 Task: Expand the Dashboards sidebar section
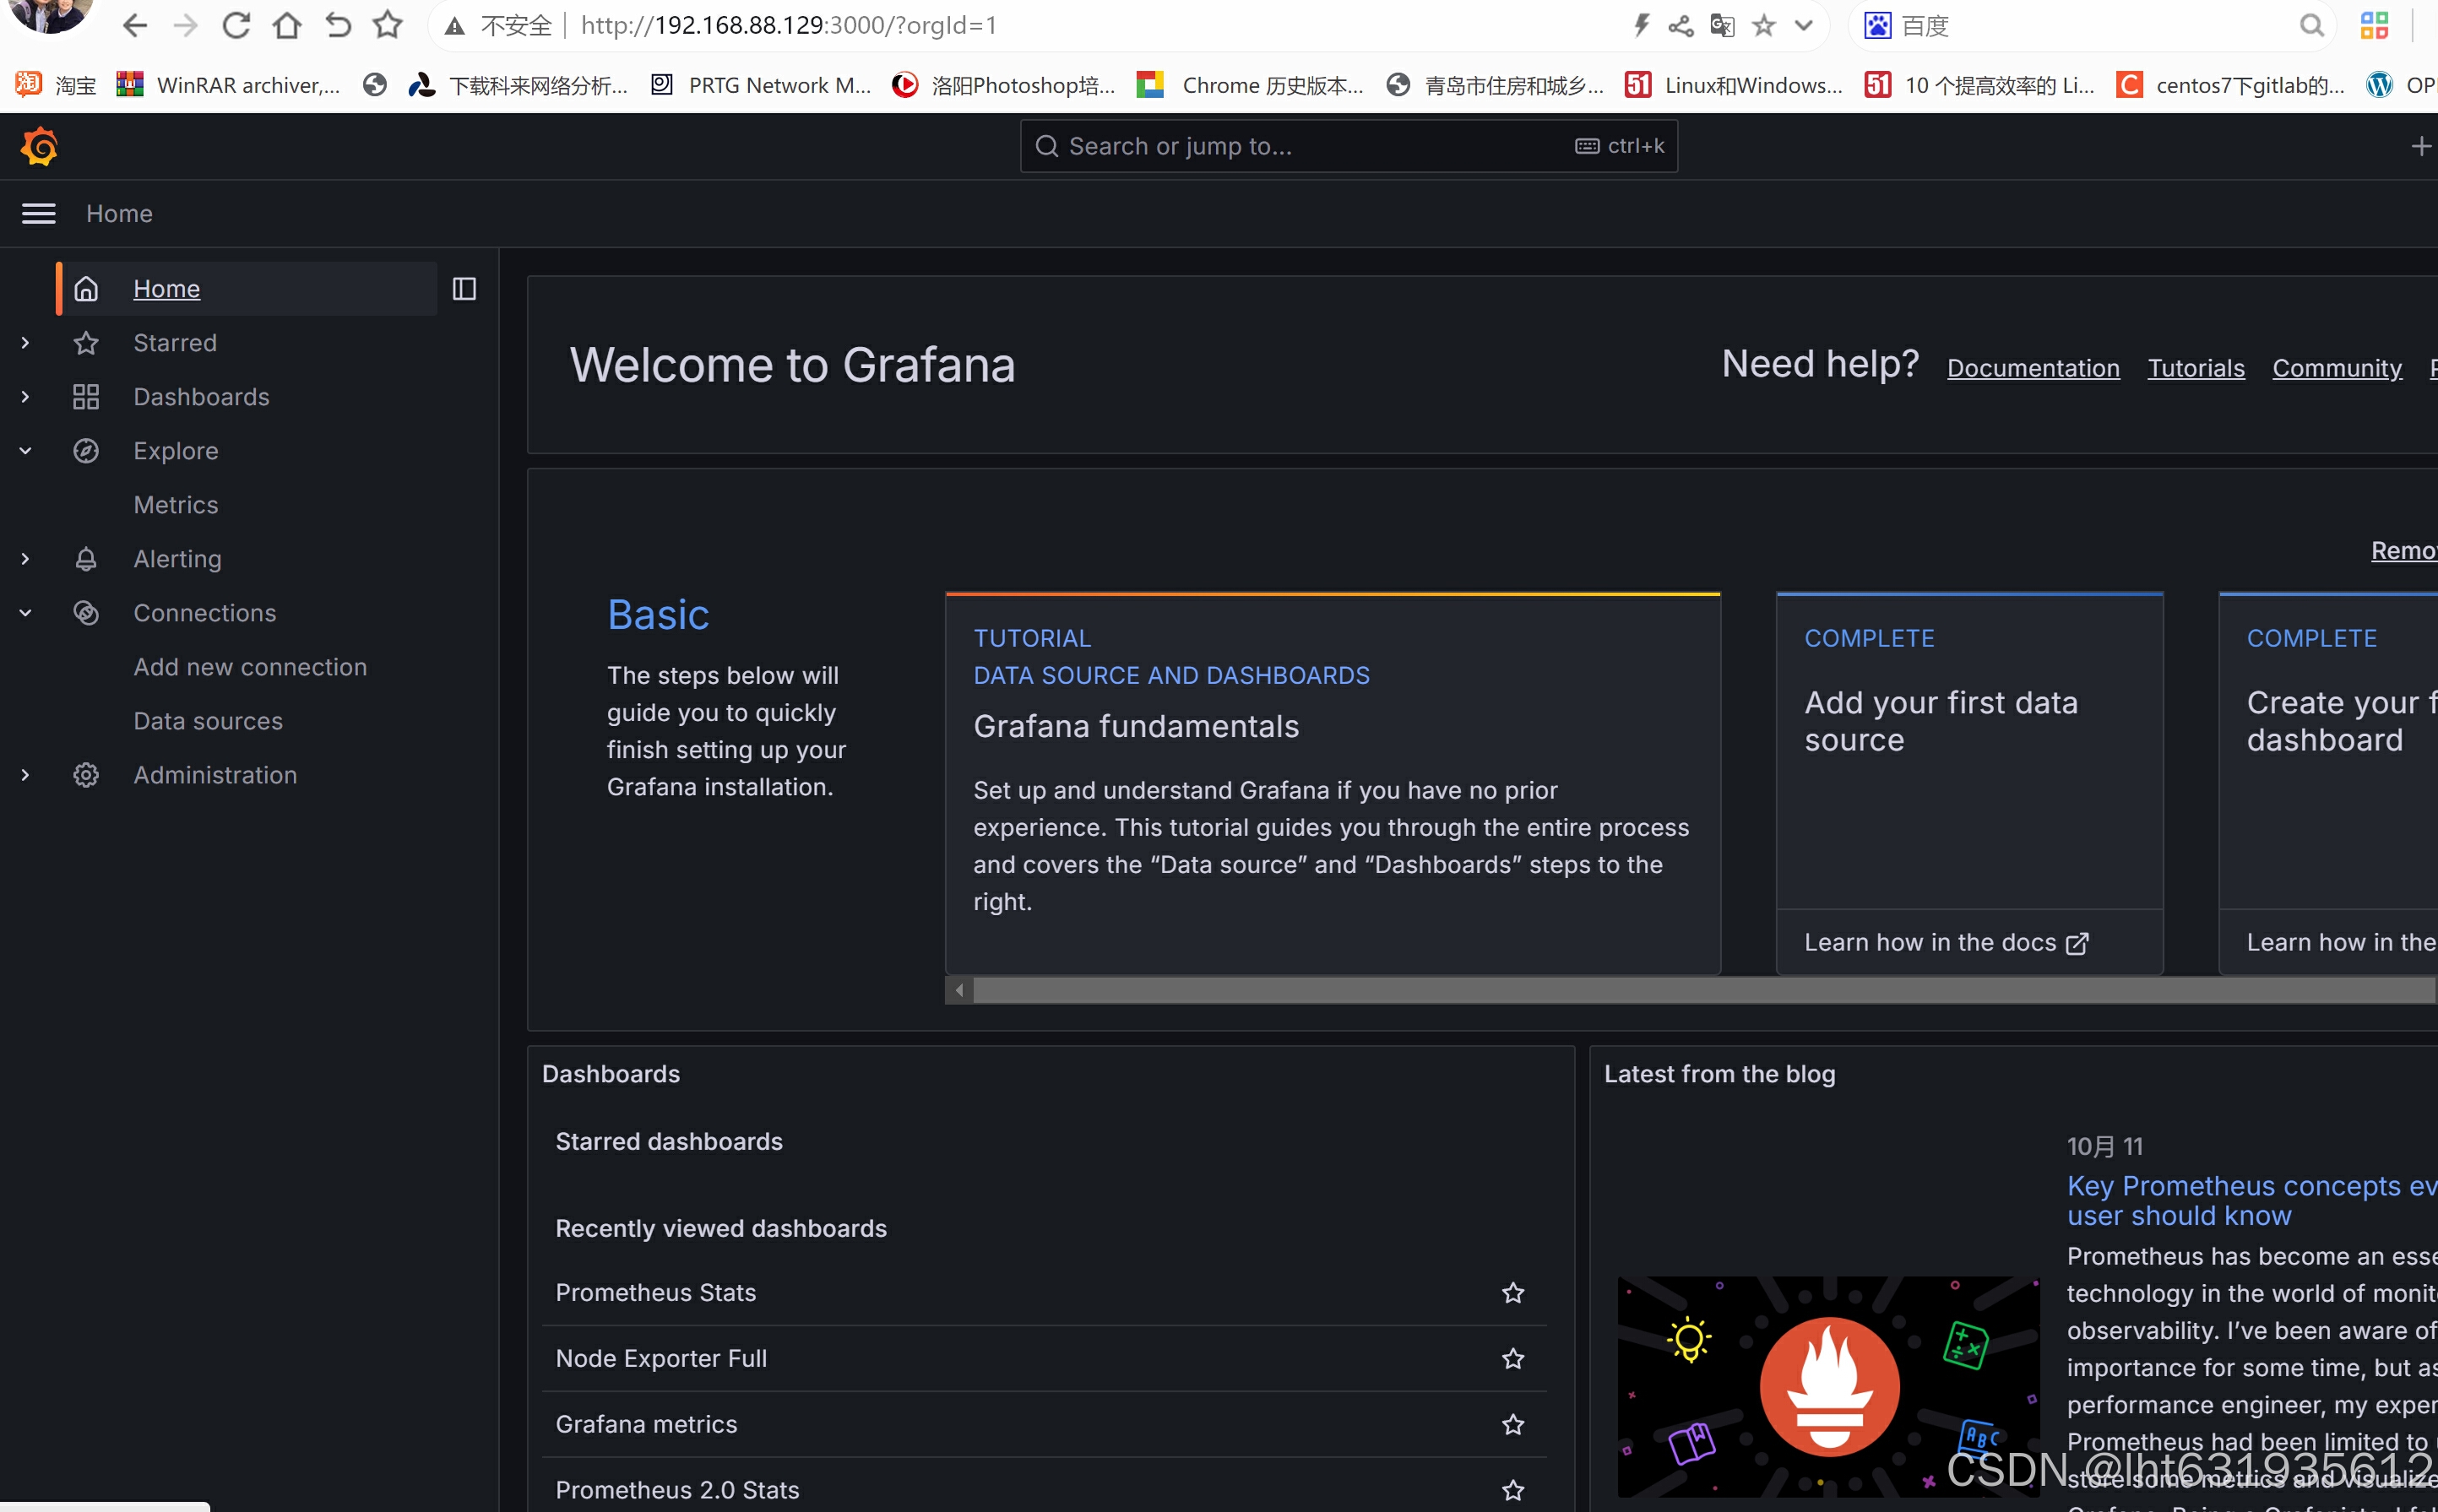(x=25, y=397)
